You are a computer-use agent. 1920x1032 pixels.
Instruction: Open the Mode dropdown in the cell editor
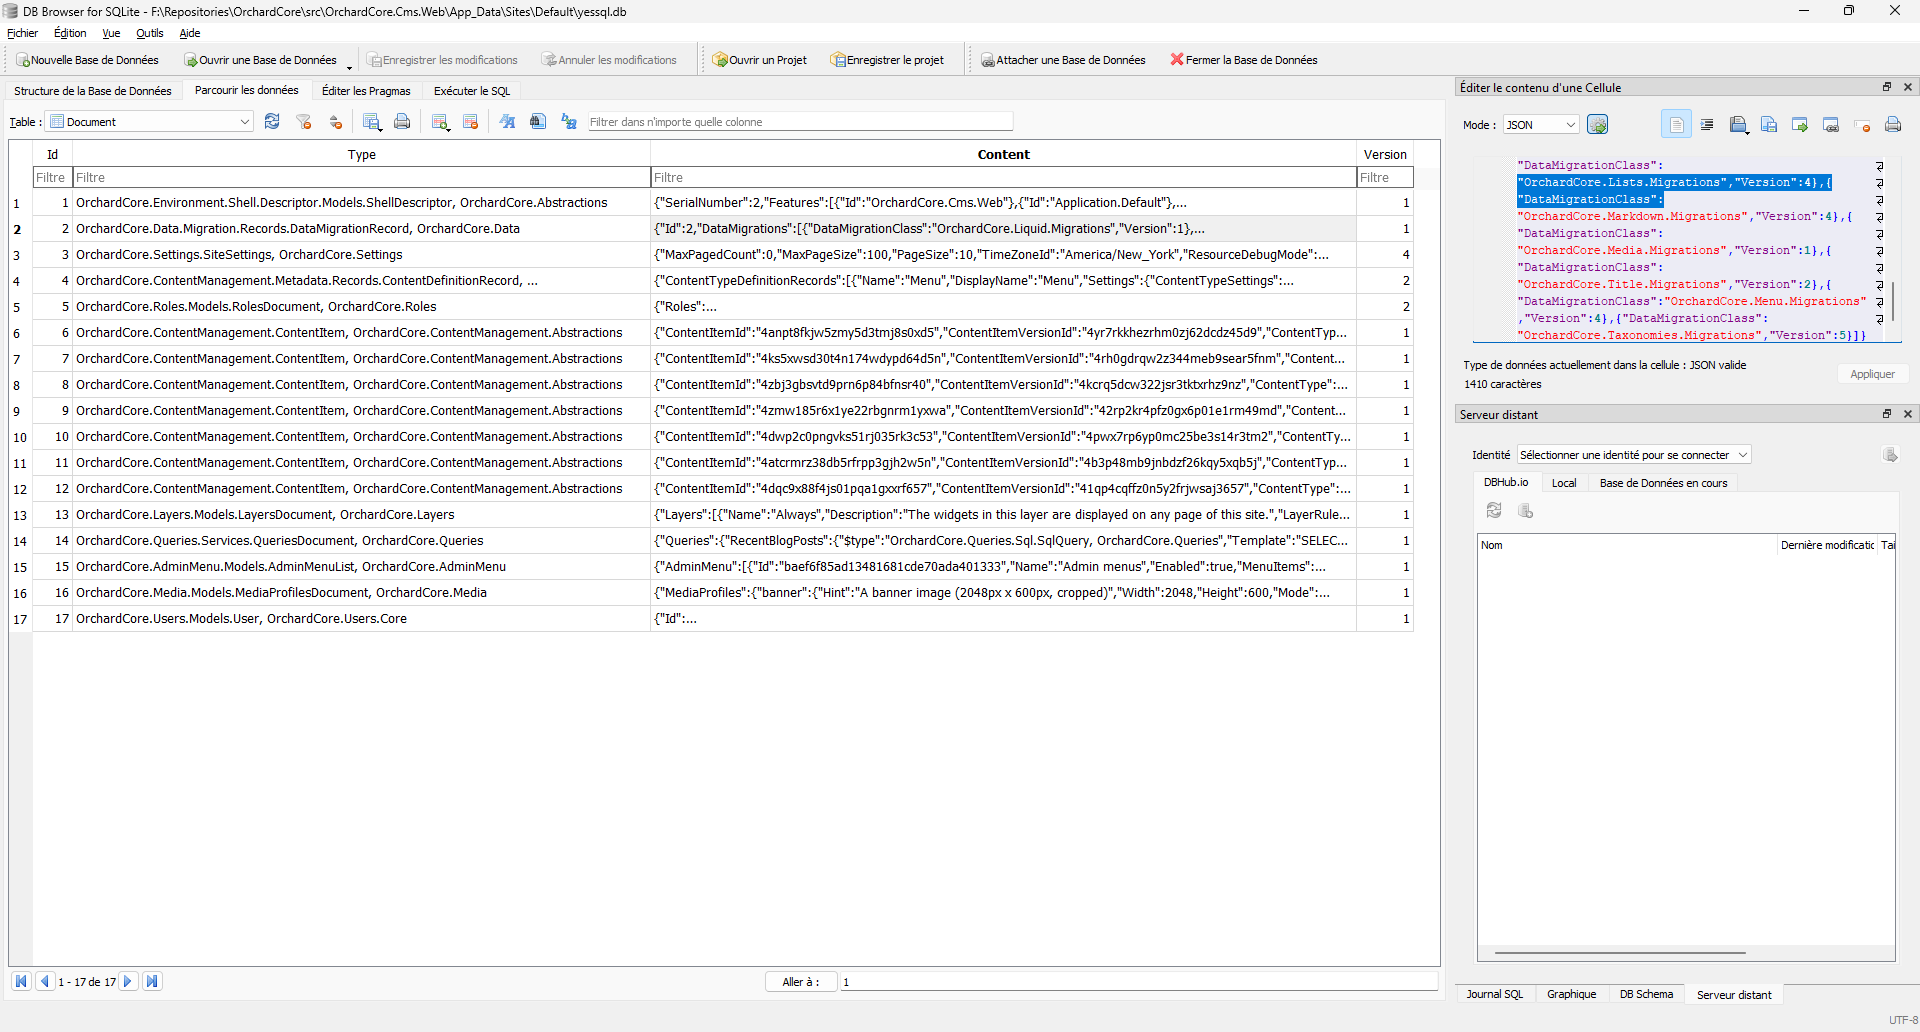pos(1567,124)
